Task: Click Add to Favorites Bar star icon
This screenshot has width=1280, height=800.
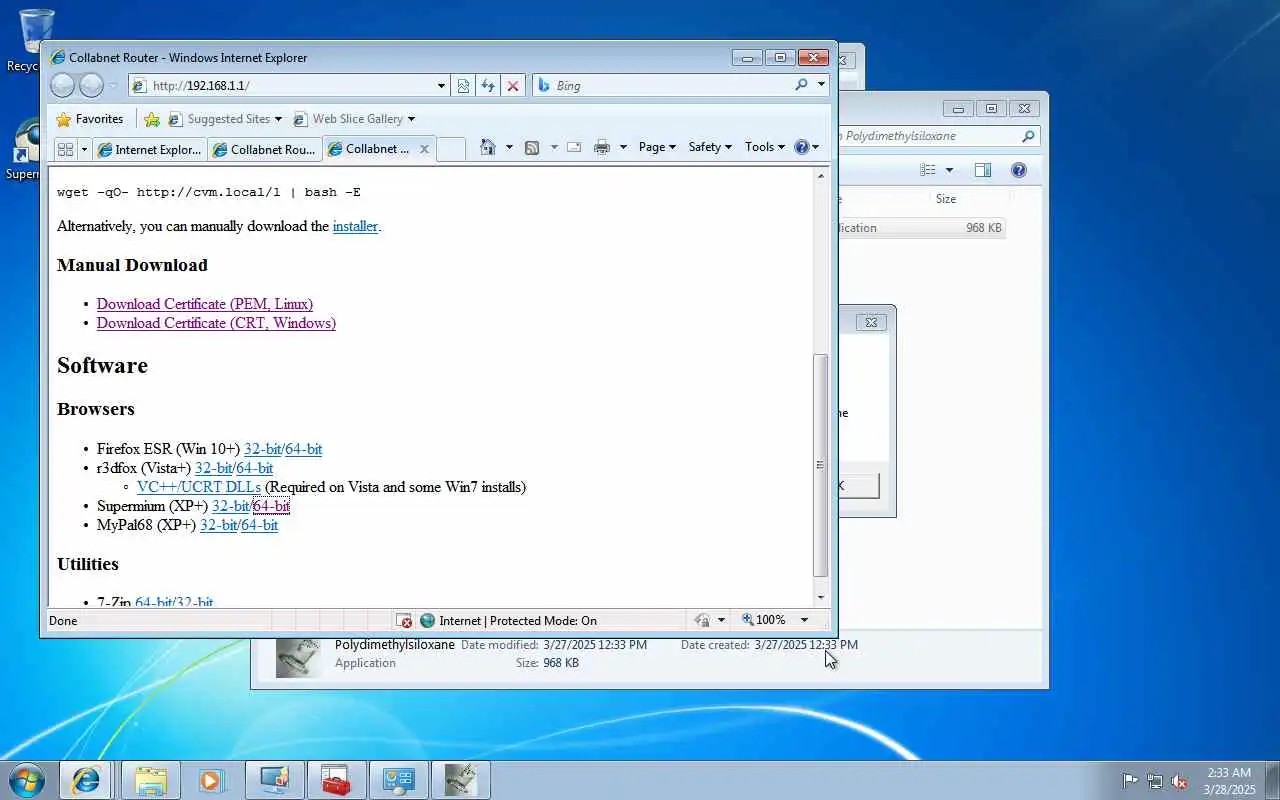Action: 152,119
